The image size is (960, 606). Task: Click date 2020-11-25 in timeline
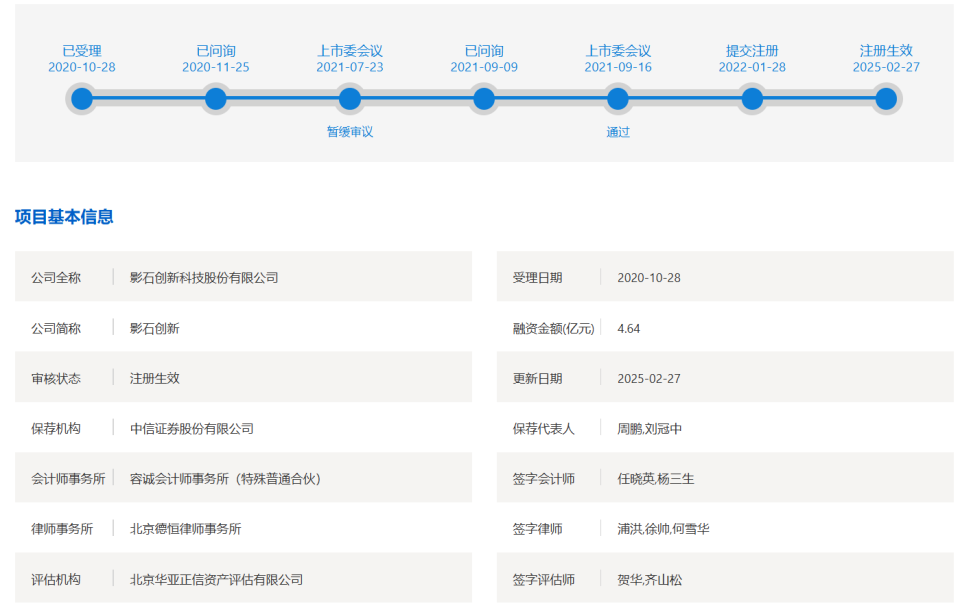coord(216,67)
